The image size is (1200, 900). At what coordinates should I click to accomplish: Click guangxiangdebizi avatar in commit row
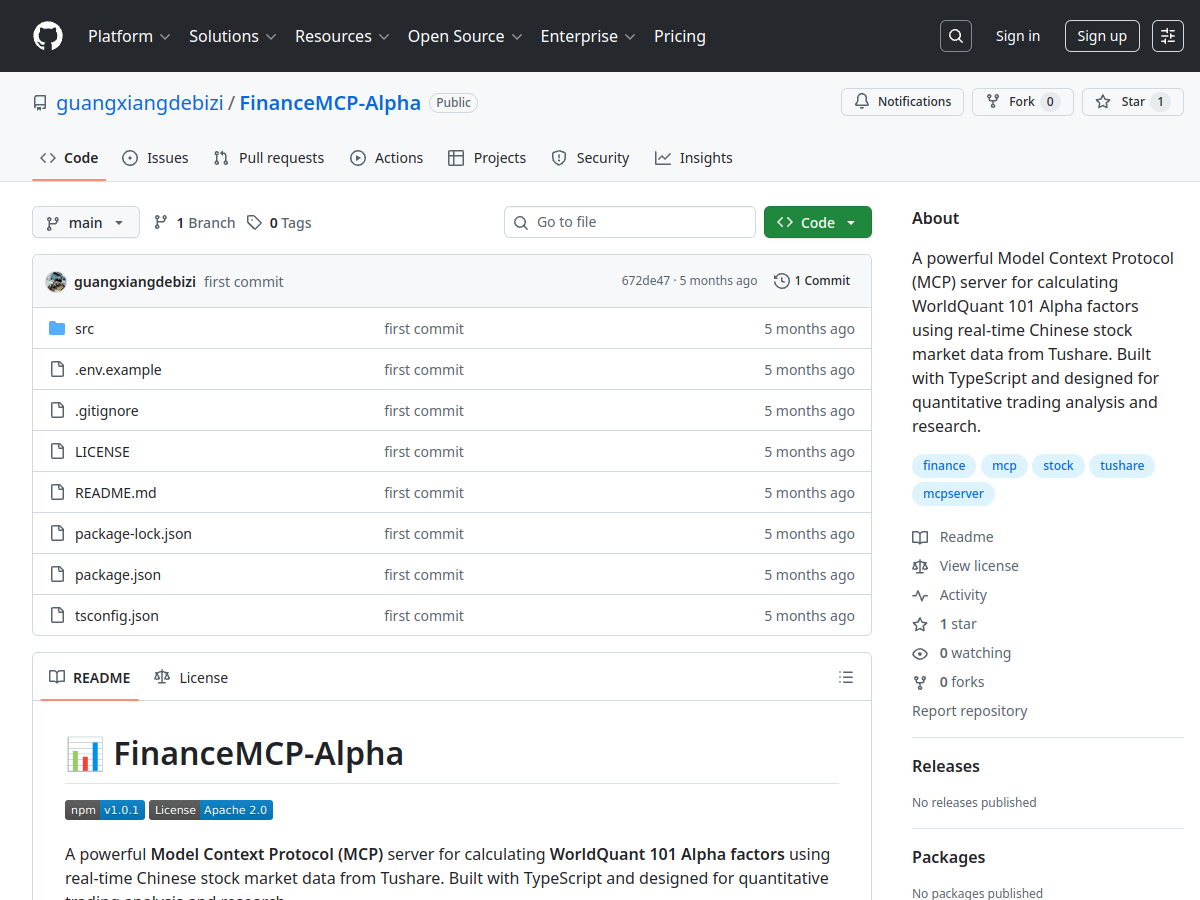coord(56,282)
